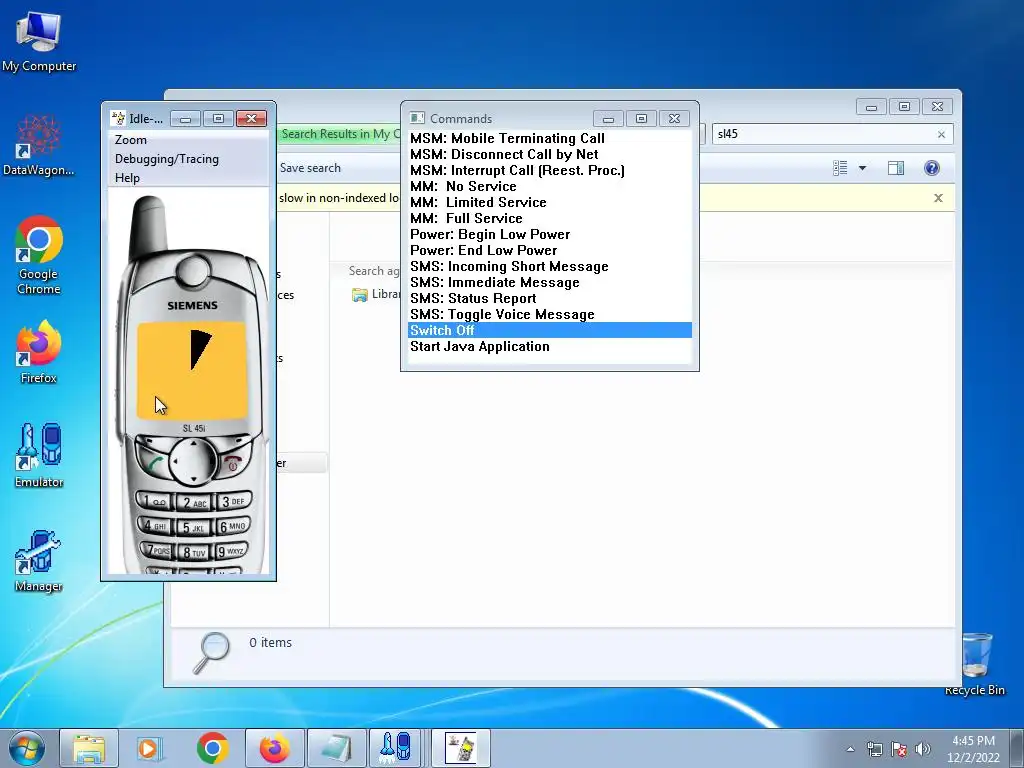Dismiss the yellow information bar
This screenshot has height=768, width=1024.
point(938,197)
